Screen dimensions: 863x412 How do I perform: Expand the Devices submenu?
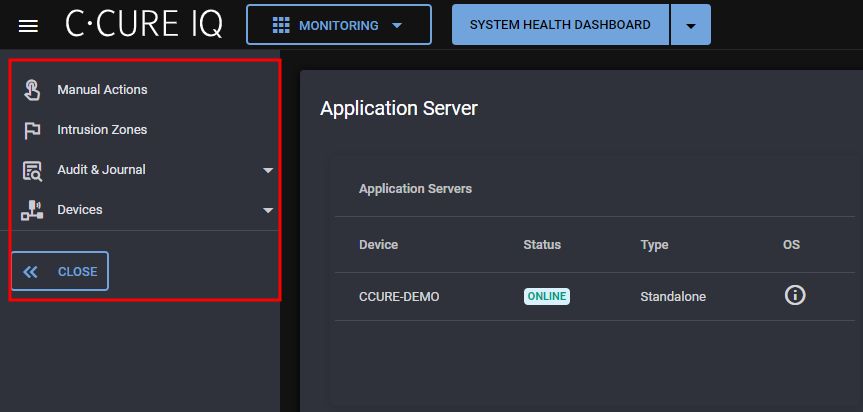click(268, 210)
